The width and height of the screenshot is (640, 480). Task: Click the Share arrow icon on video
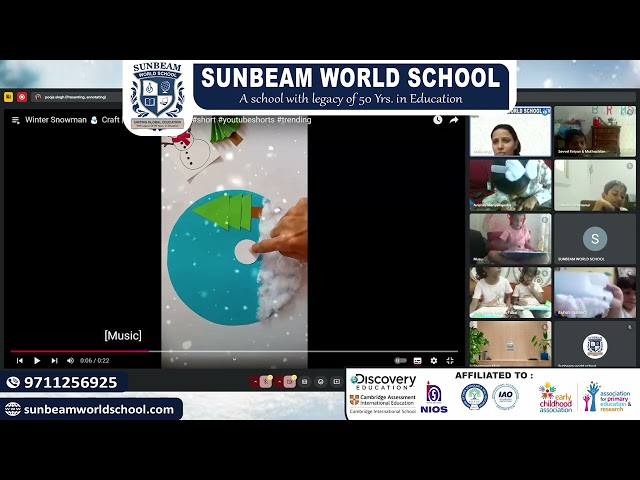click(454, 120)
